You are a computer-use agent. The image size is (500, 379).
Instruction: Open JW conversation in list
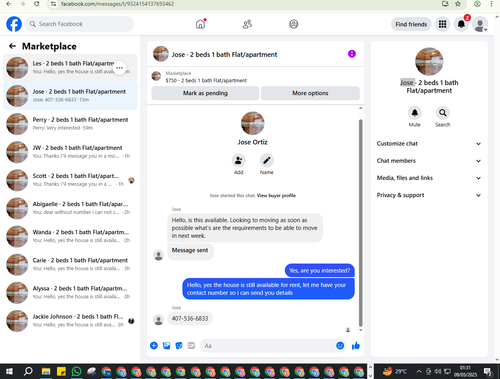70,152
